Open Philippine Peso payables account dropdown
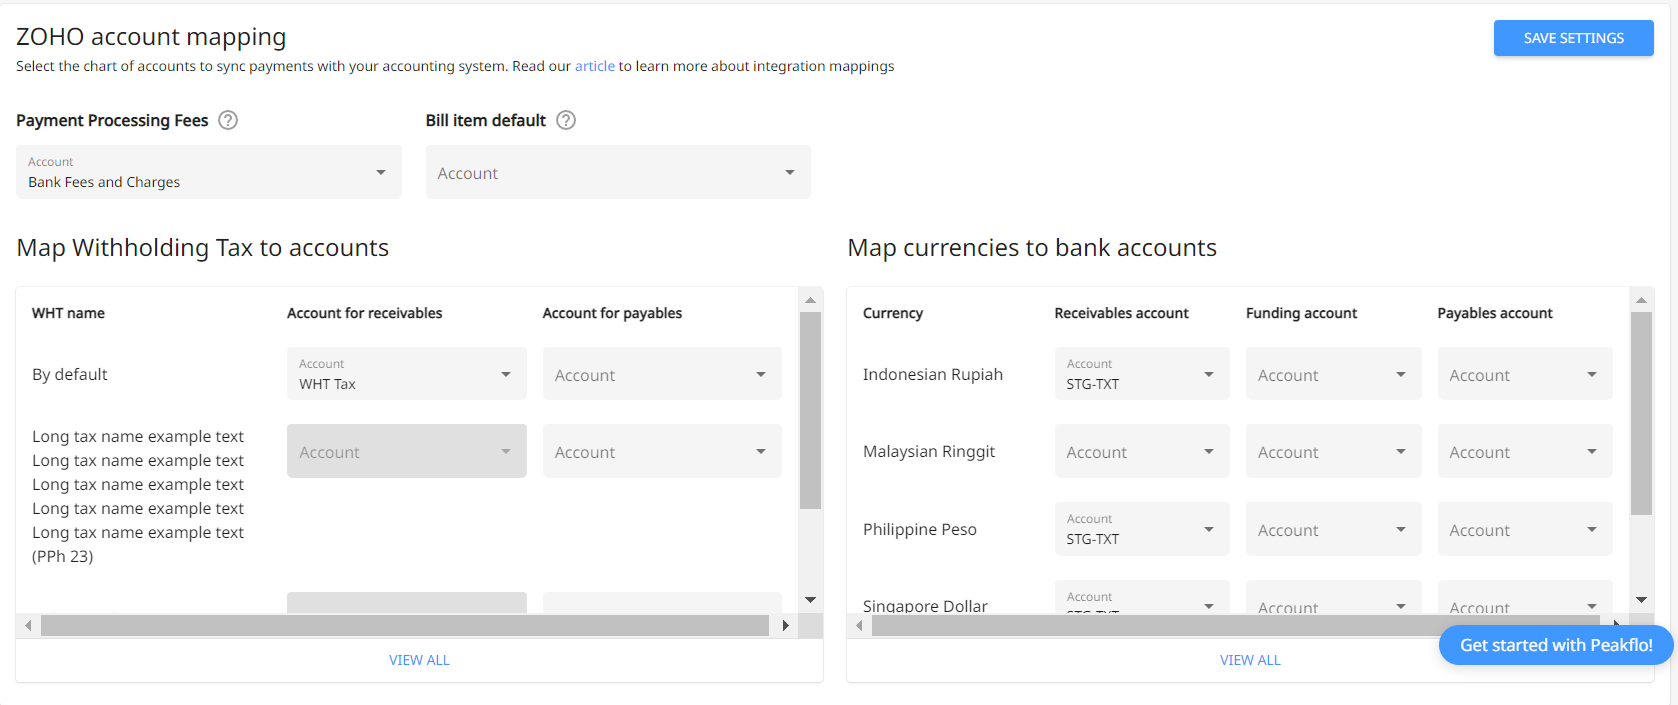The height and width of the screenshot is (705, 1678). [x=1525, y=529]
